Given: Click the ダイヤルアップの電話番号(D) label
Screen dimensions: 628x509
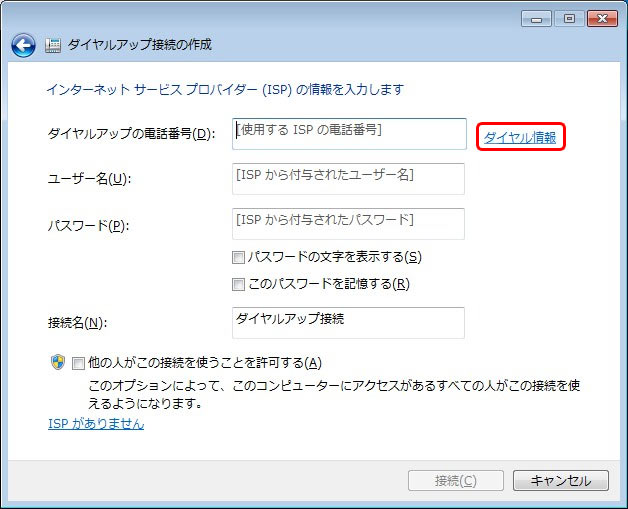Looking at the screenshot, I should pos(131,134).
